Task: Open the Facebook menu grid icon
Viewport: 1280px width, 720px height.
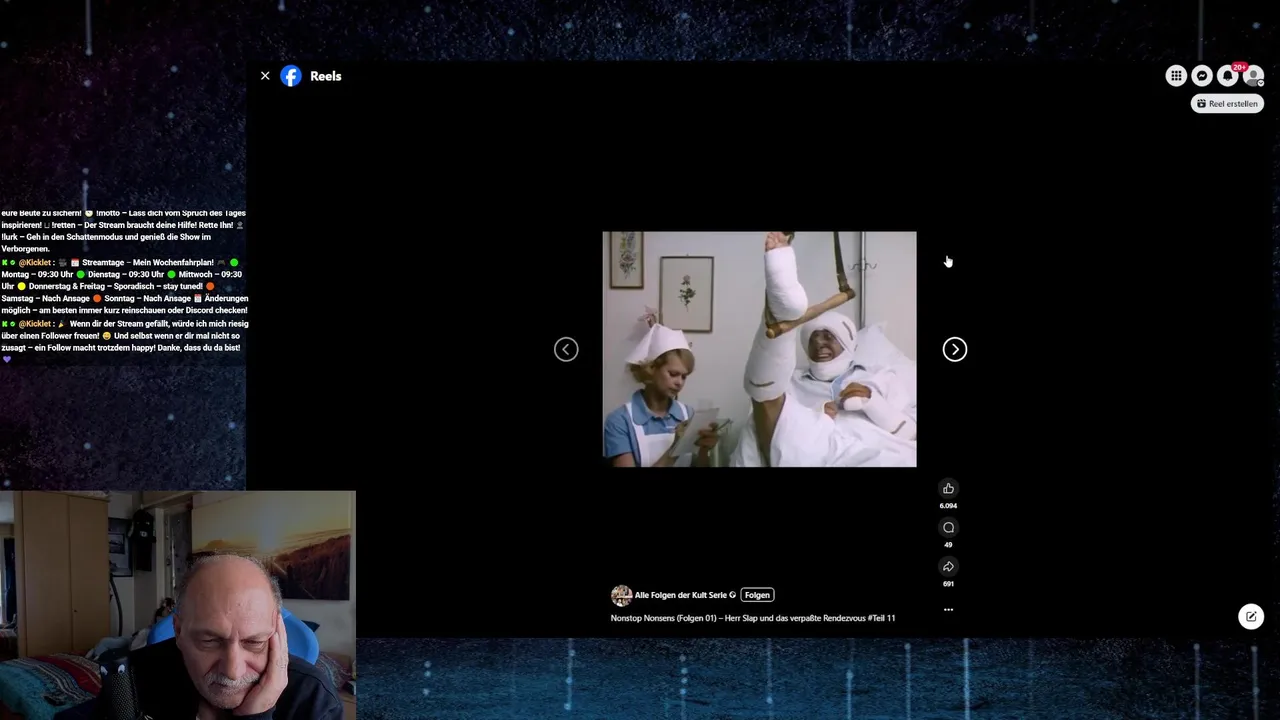Action: coord(1176,76)
